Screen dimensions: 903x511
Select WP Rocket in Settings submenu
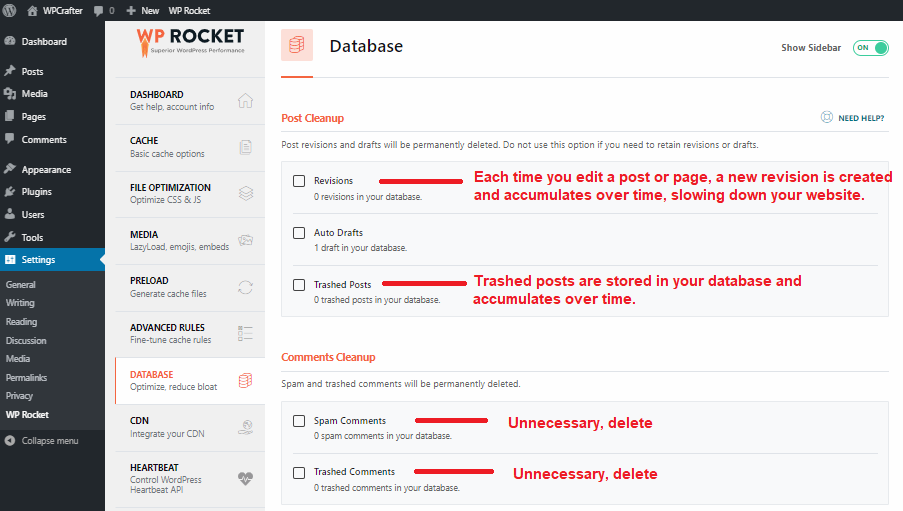[x=27, y=414]
